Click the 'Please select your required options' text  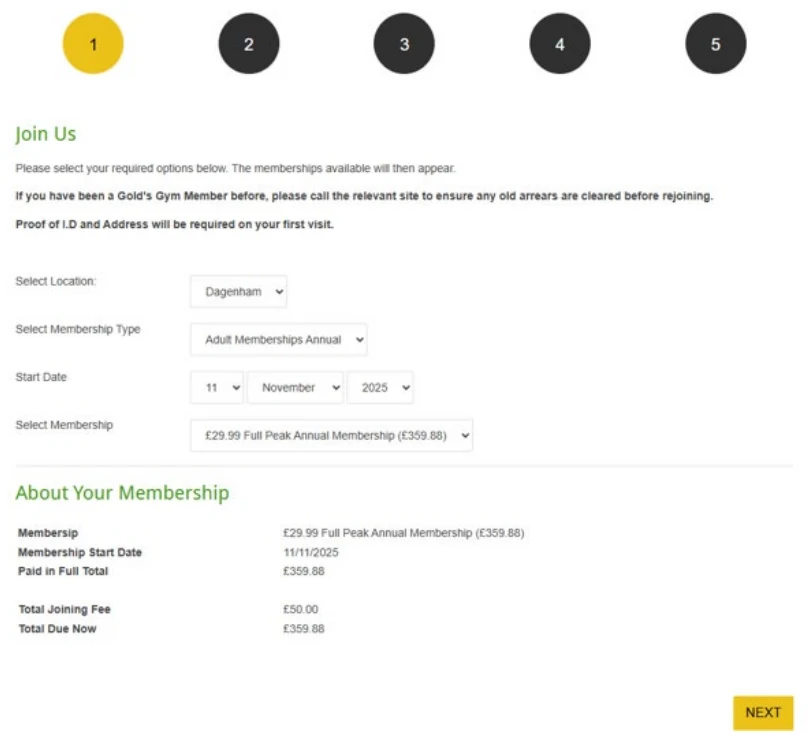coord(236,168)
